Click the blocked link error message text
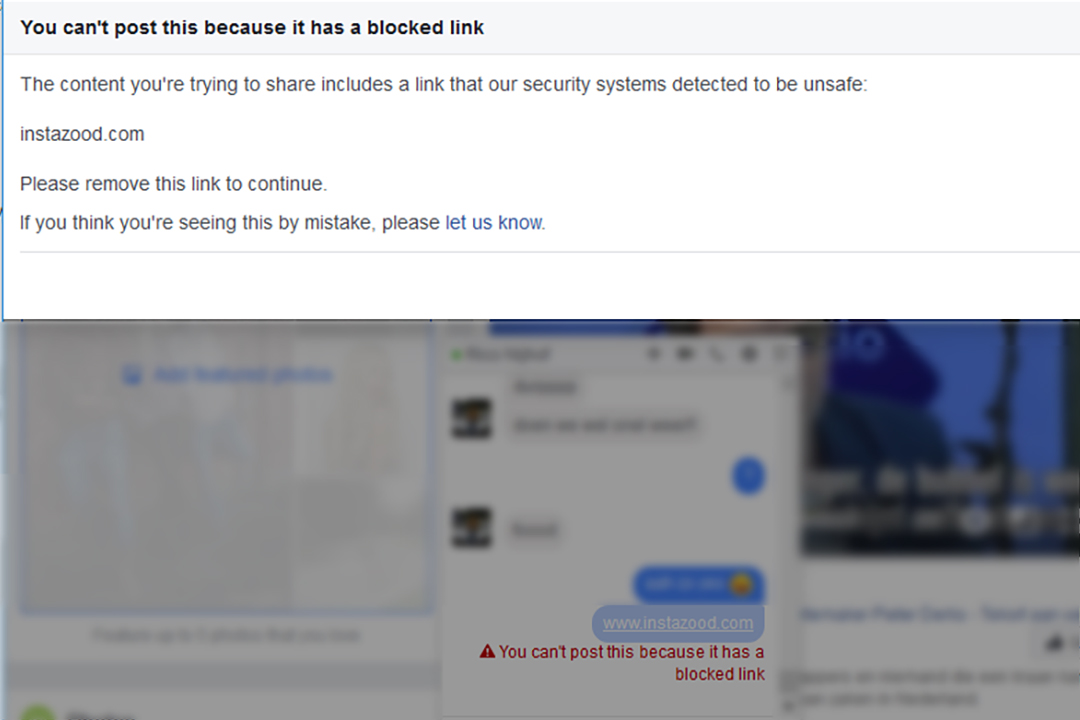Image resolution: width=1080 pixels, height=720 pixels. (631, 663)
